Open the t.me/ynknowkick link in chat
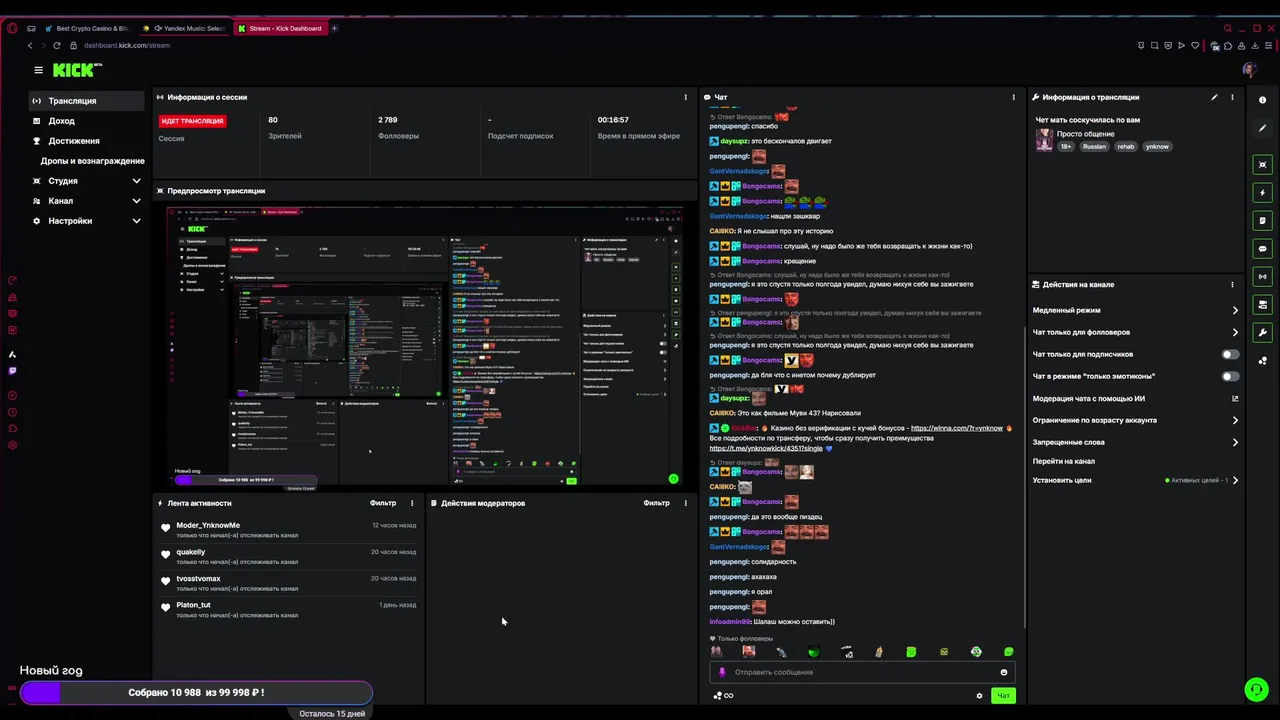This screenshot has width=1280, height=720. (765, 448)
